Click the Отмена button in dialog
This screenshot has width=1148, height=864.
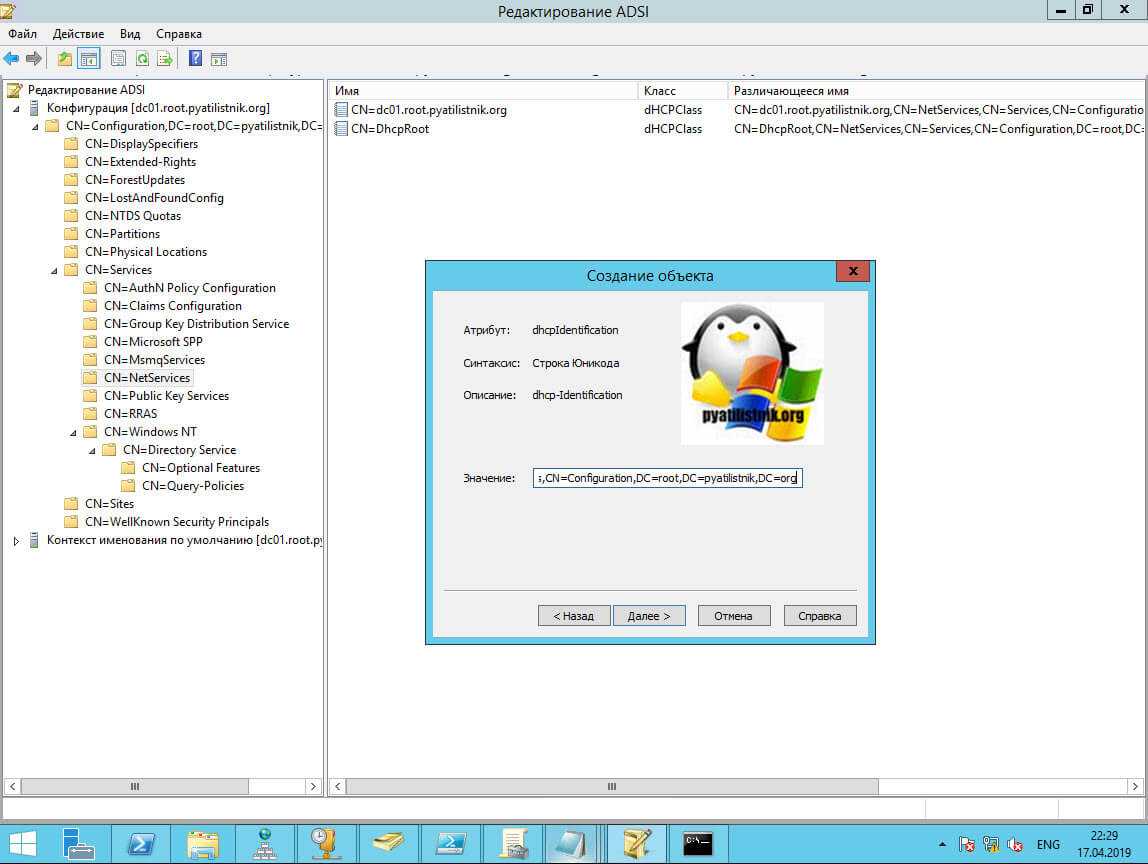(733, 616)
